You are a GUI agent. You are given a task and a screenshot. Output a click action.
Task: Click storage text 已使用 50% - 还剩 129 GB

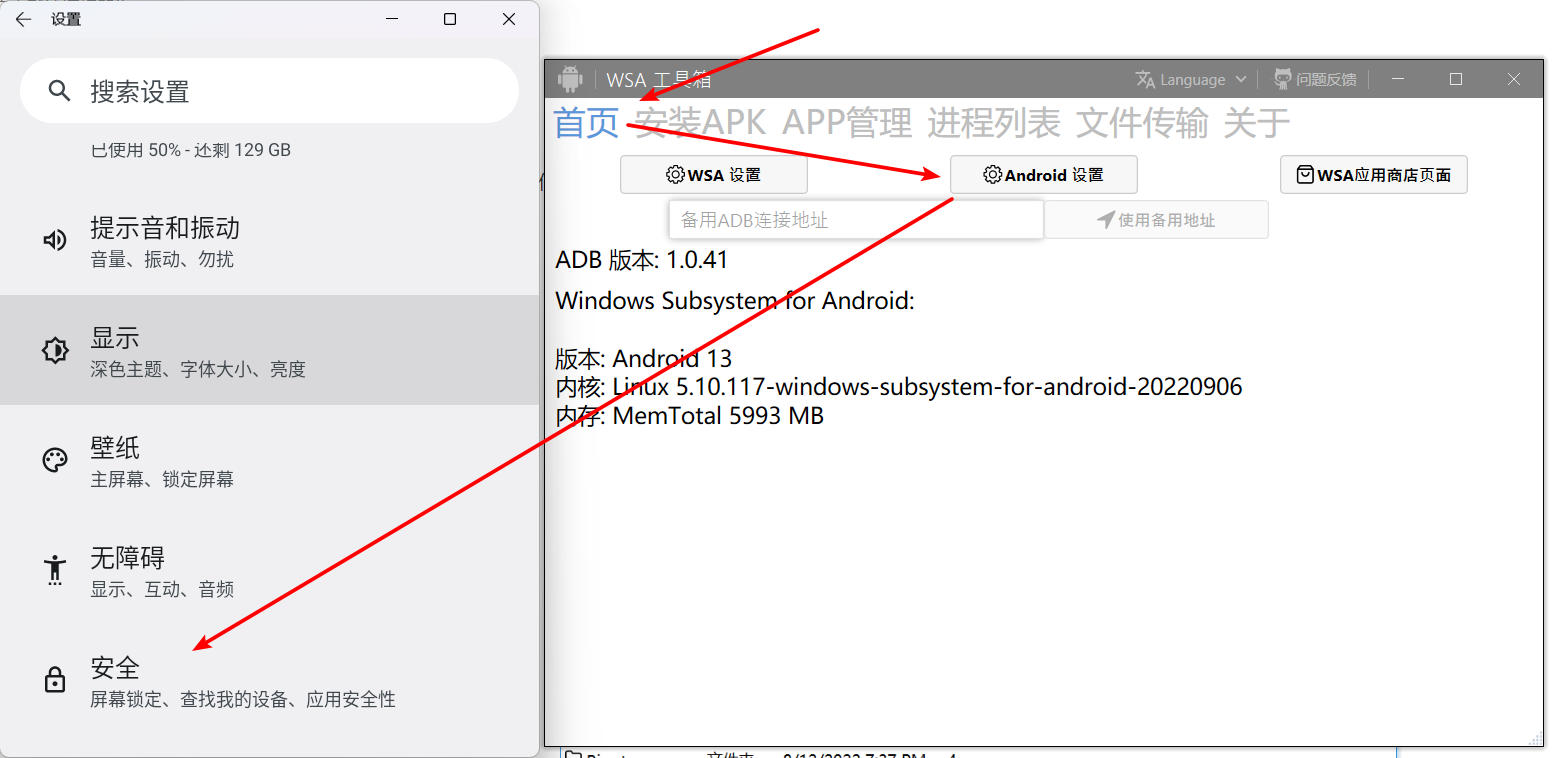(x=191, y=150)
